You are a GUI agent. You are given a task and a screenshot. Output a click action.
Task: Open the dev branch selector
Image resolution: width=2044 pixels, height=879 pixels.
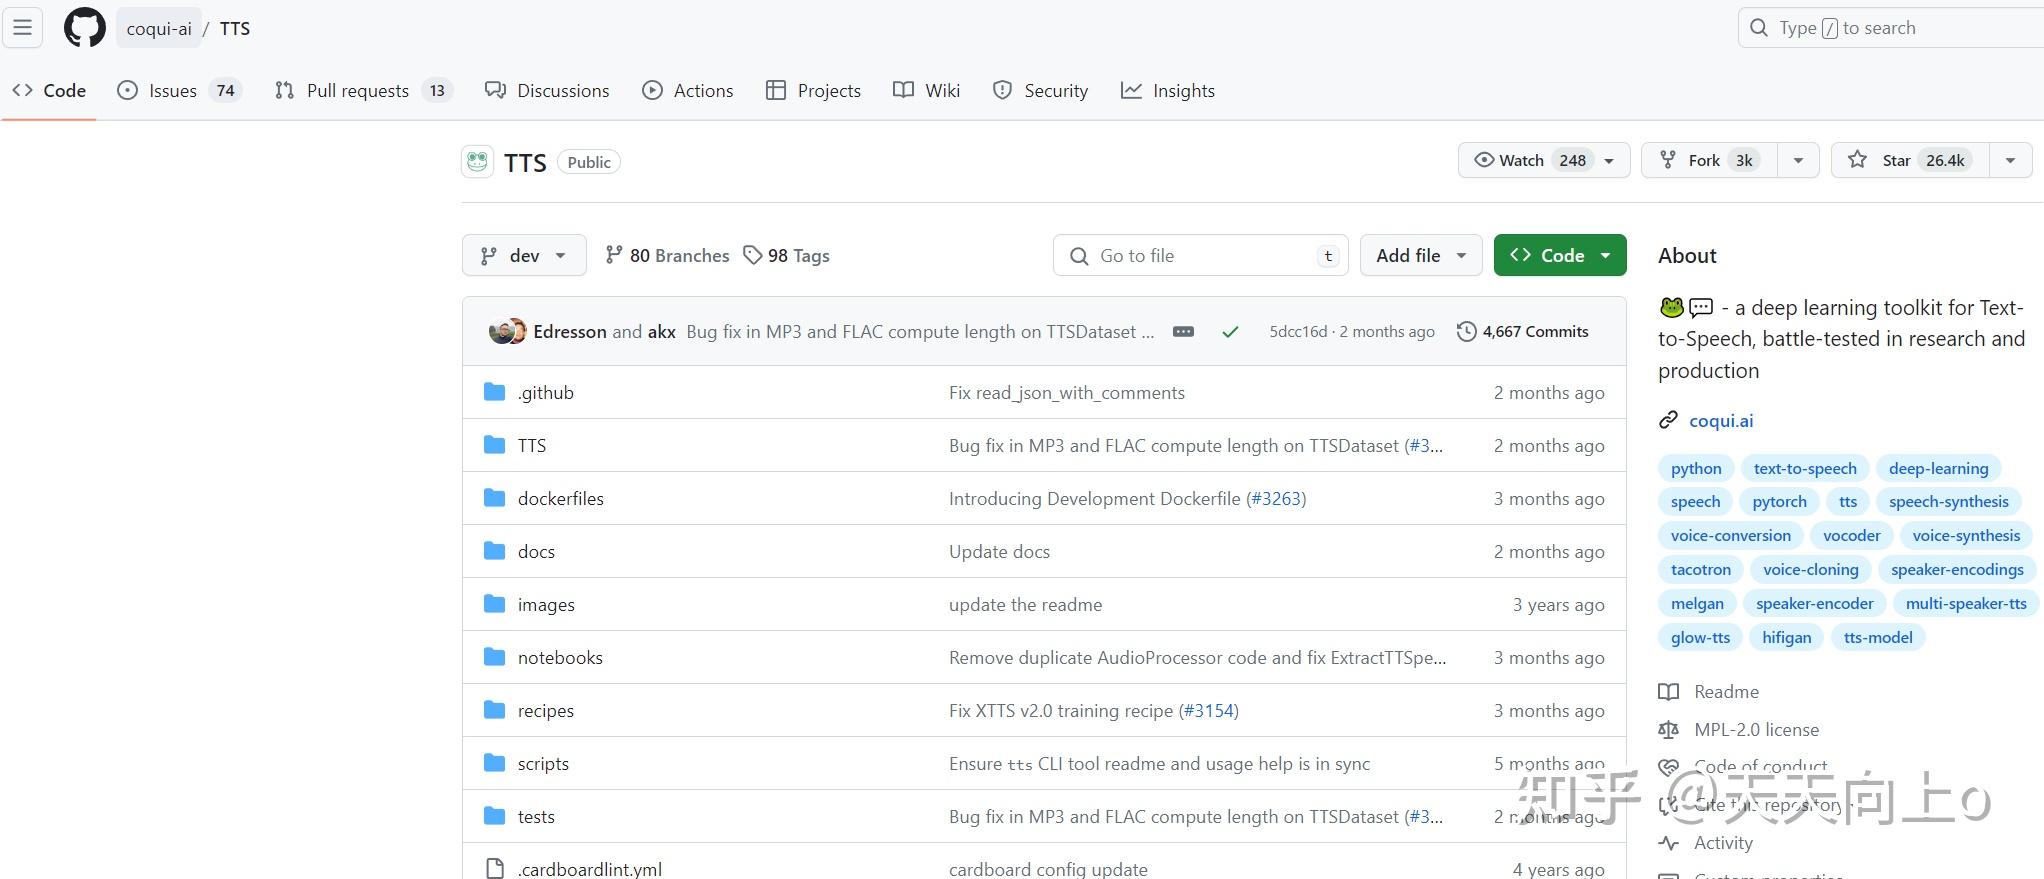pyautogui.click(x=524, y=256)
